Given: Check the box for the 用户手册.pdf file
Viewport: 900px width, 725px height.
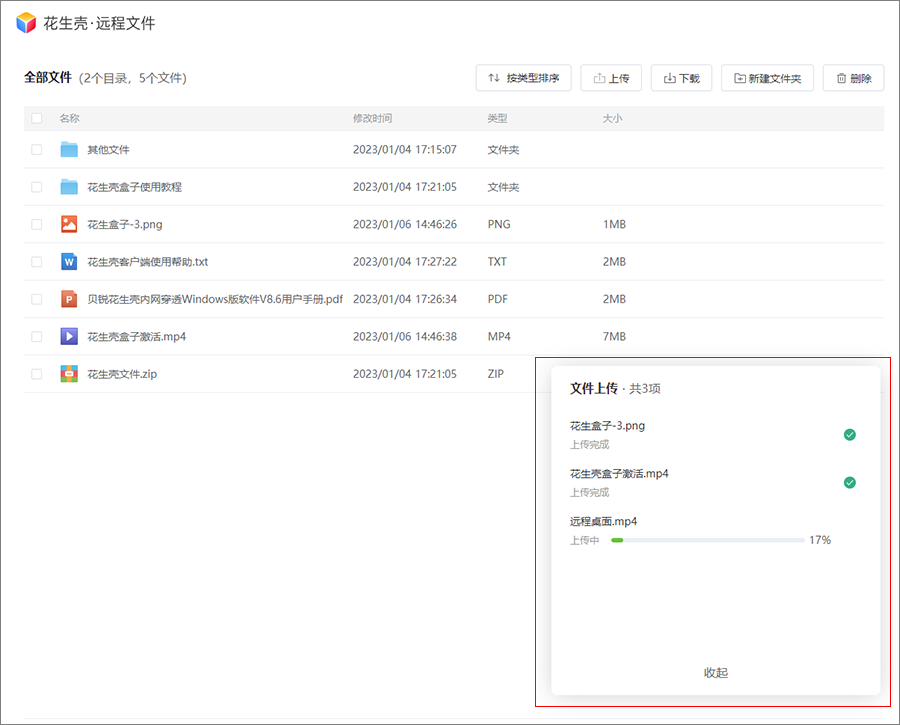Looking at the screenshot, I should [x=37, y=299].
